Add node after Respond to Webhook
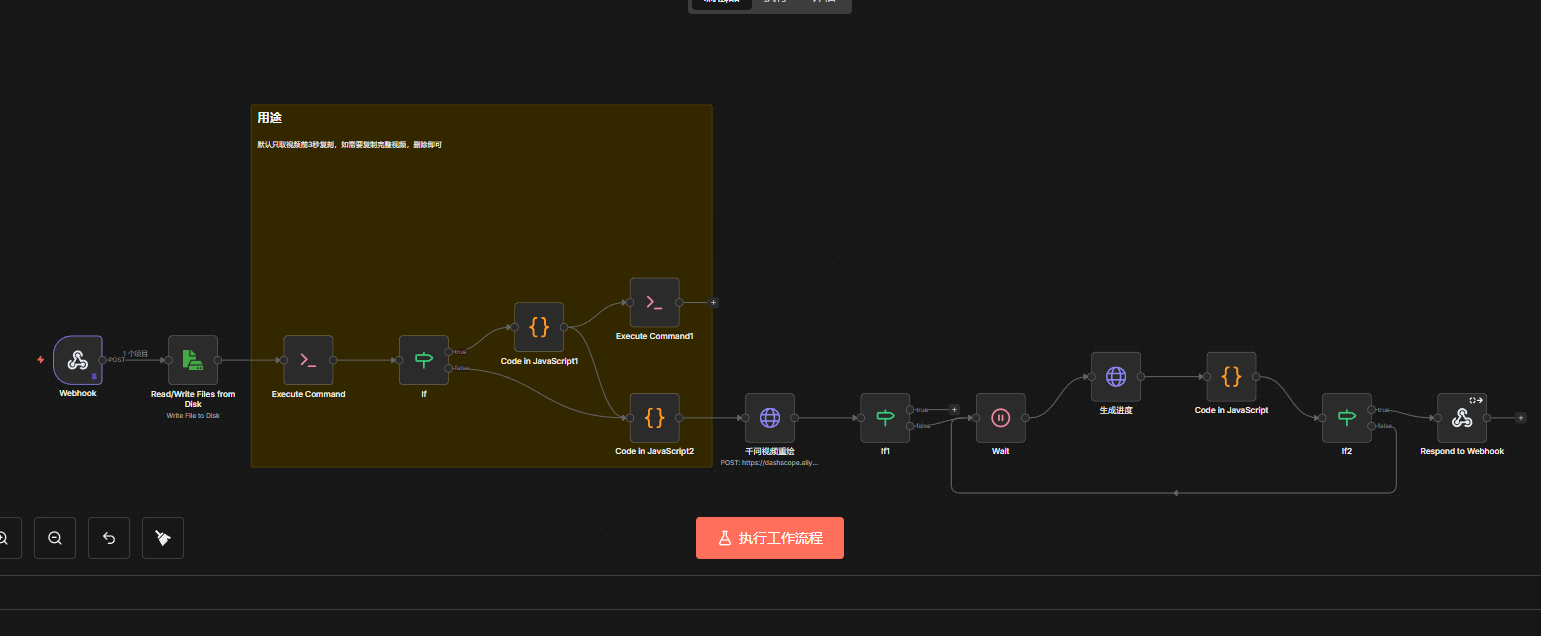 (x=1520, y=418)
